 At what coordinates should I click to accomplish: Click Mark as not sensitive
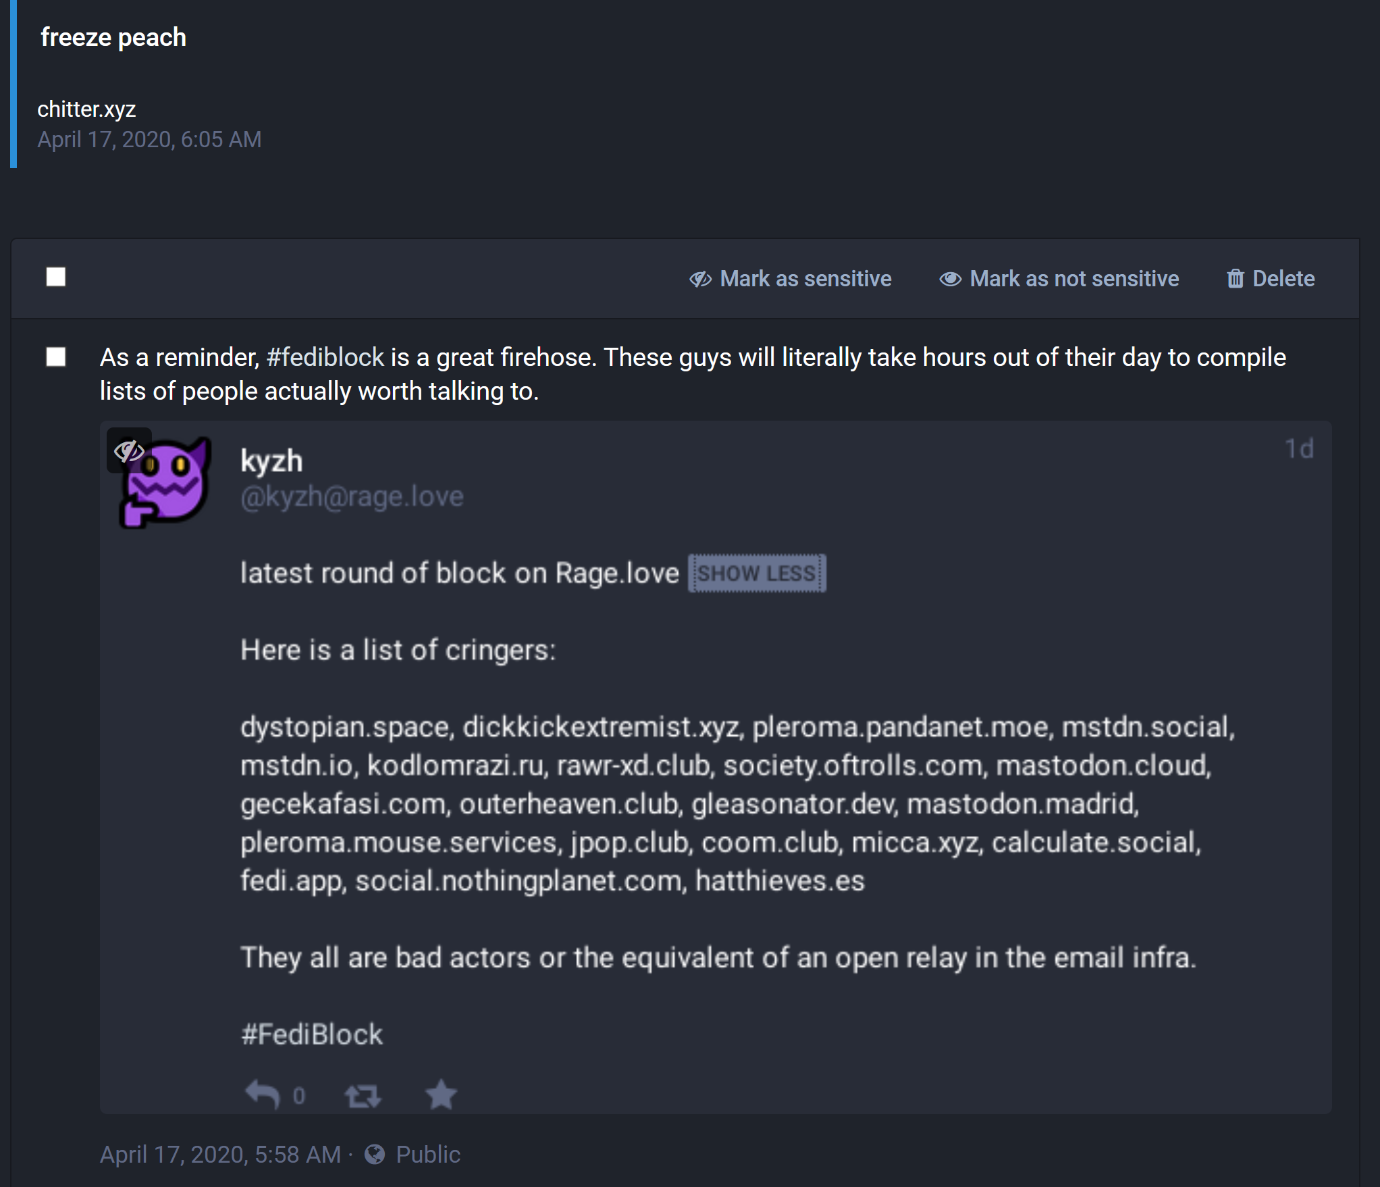point(1059,279)
